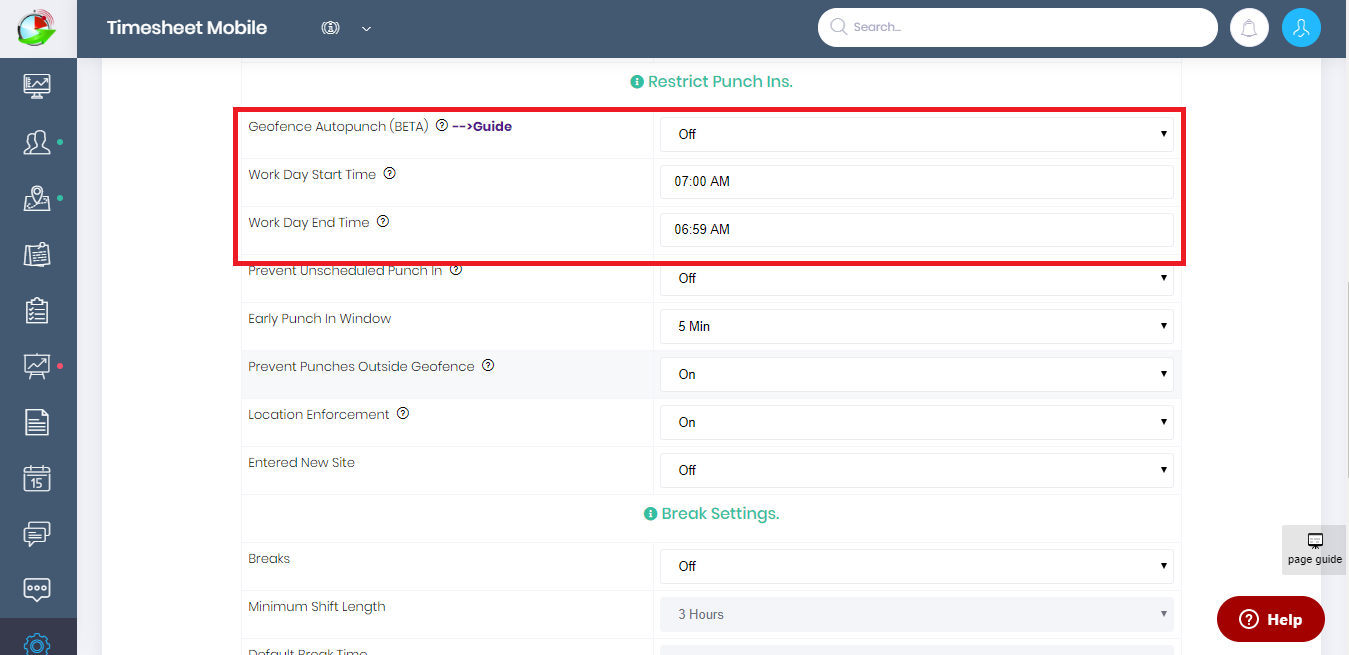The image size is (1349, 655).
Task: Click the Break Settings. heading
Action: 720,514
